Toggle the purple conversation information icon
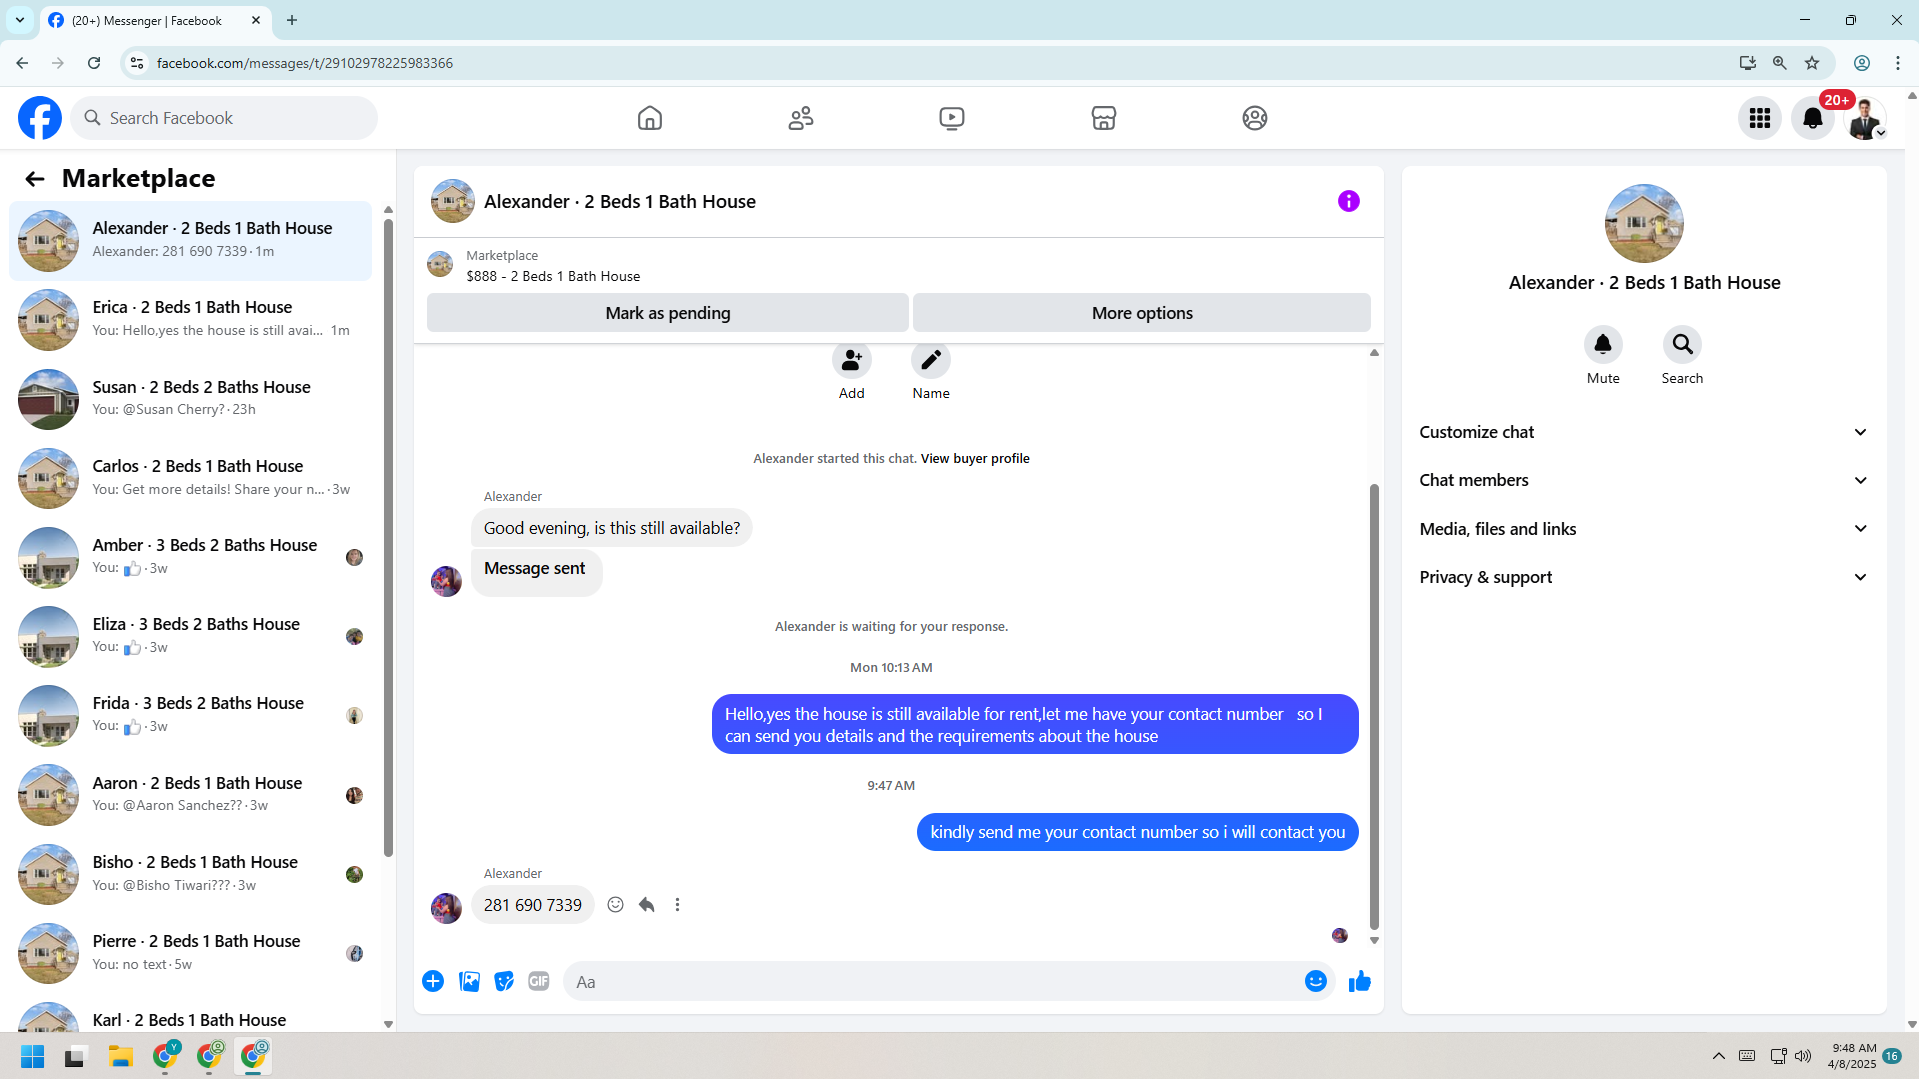The width and height of the screenshot is (1919, 1079). (1349, 201)
